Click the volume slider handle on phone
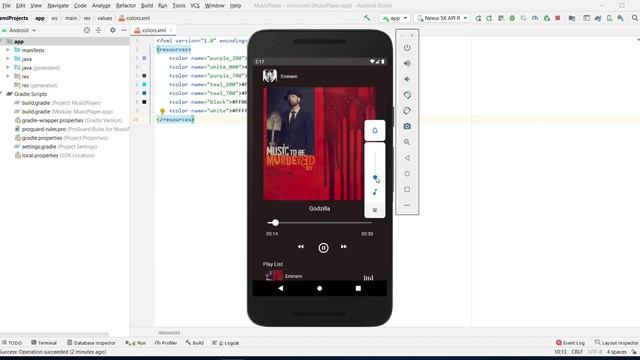 pyautogui.click(x=375, y=178)
